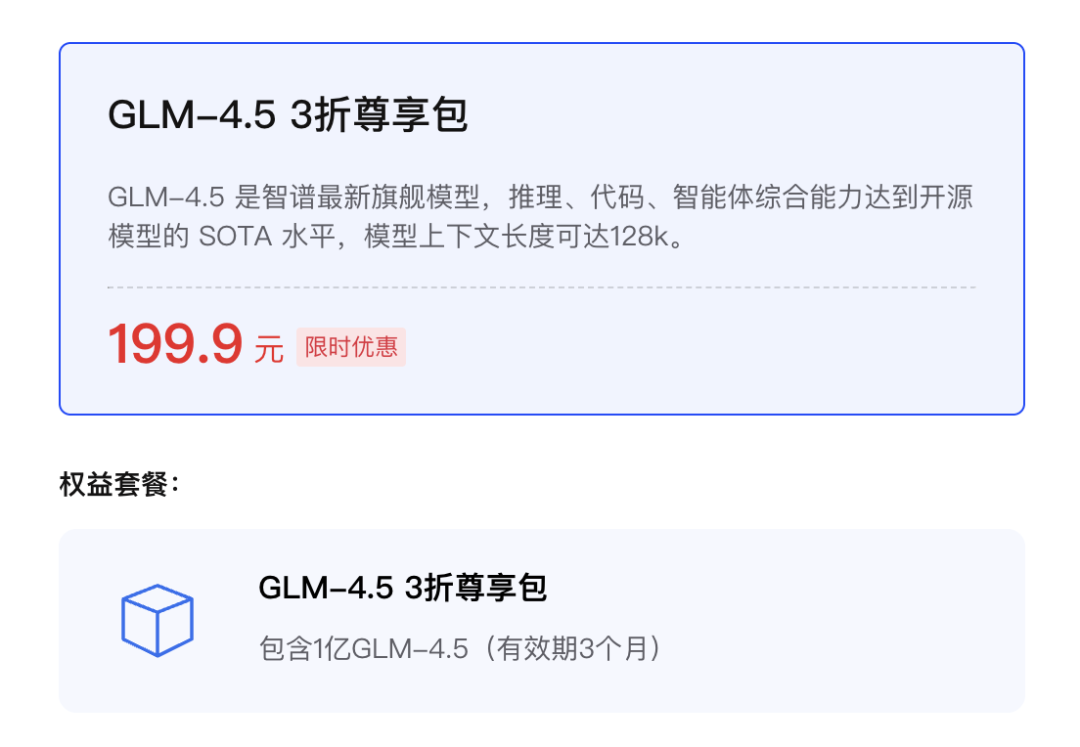Click 推理、代码 in the description
The width and height of the screenshot is (1080, 747).
[x=576, y=198]
